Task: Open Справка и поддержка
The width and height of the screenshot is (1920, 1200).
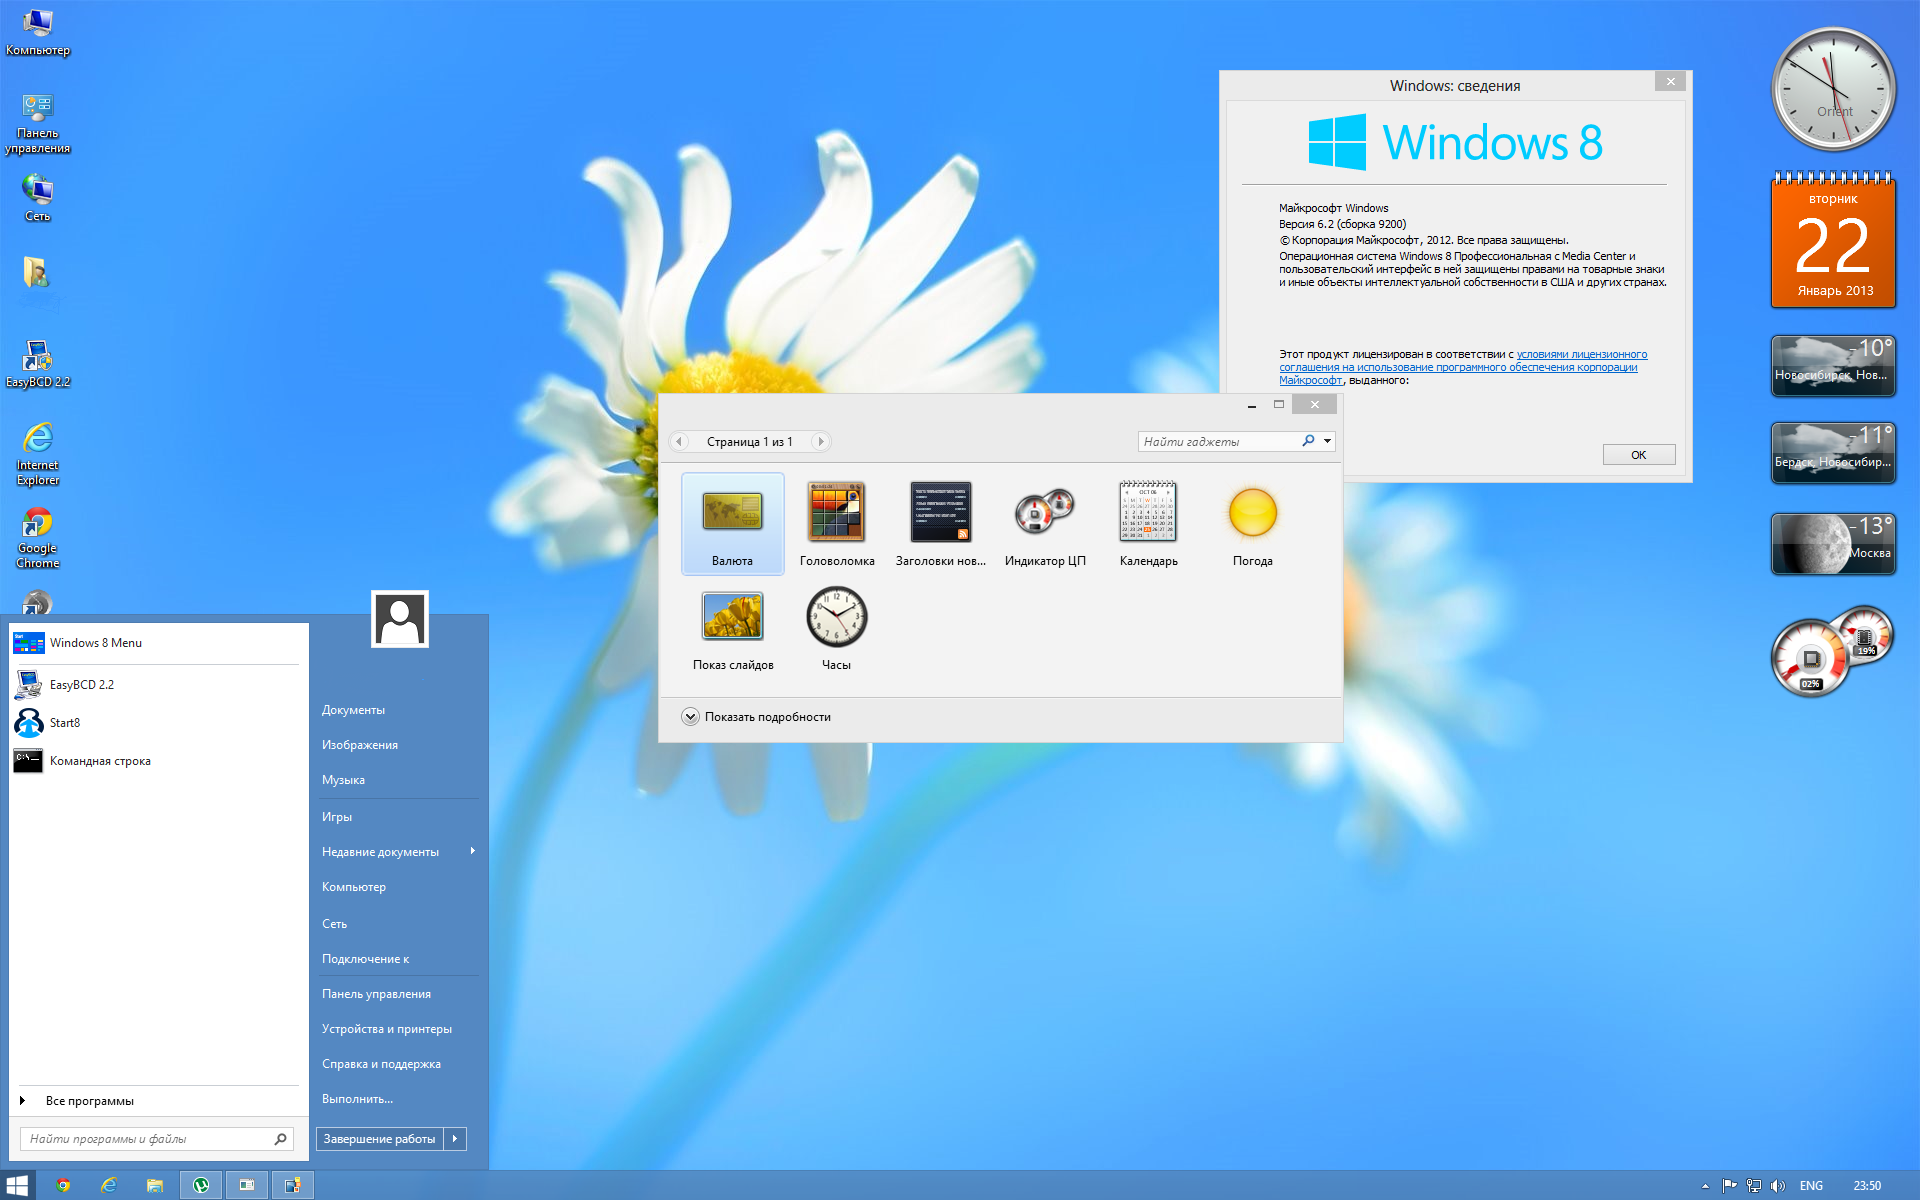Action: point(381,1064)
